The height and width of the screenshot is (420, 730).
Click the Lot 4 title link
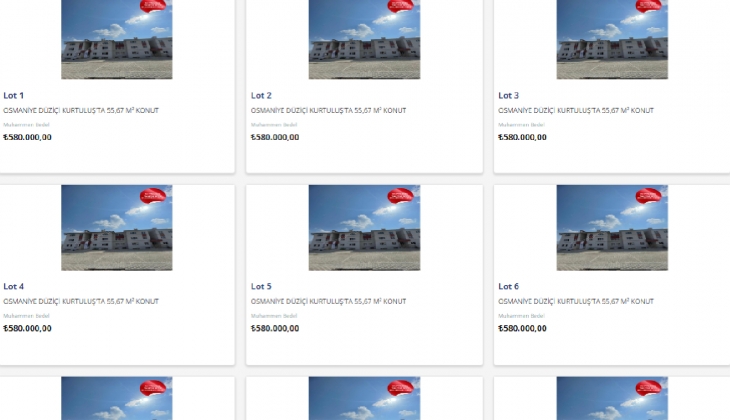14,286
